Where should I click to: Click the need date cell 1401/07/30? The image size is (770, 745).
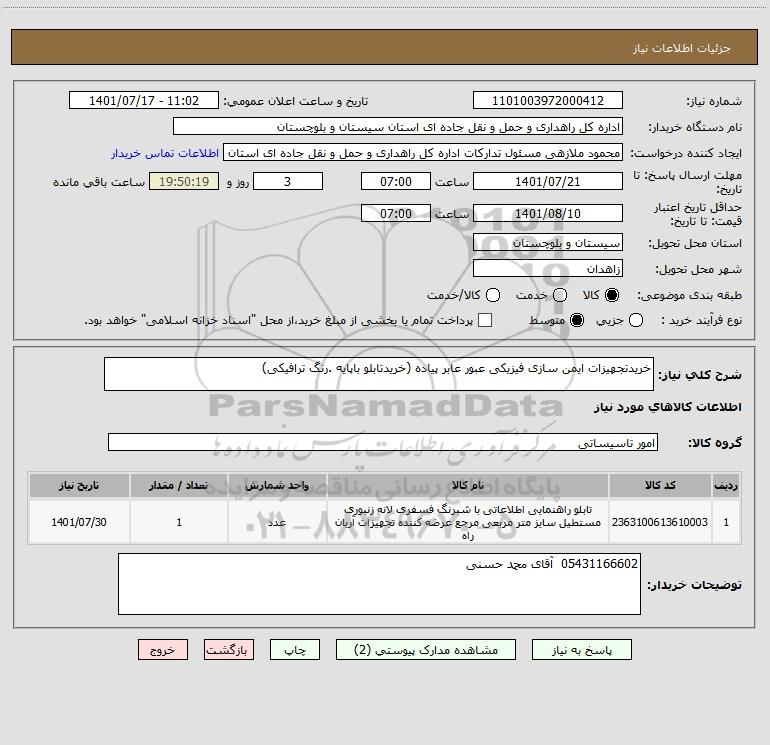(79, 522)
